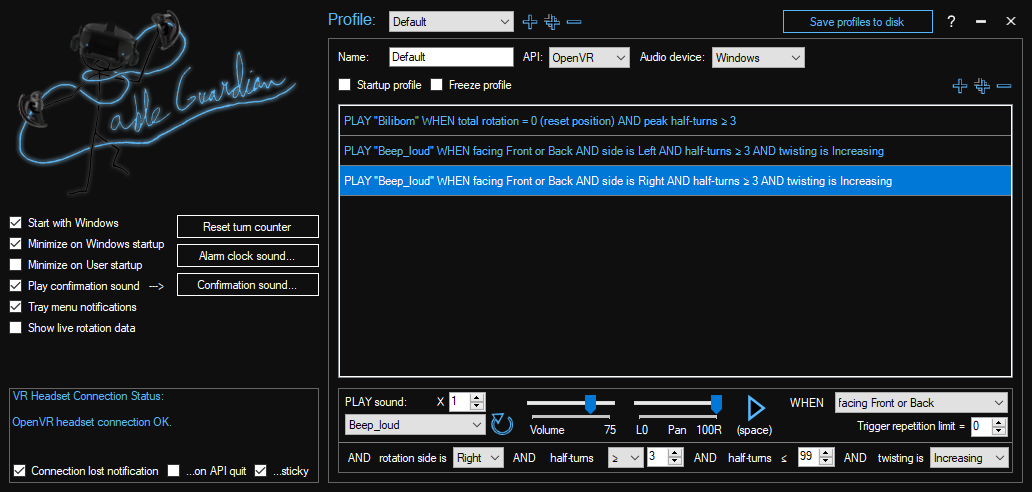The width and height of the screenshot is (1032, 492).
Task: Open the half-turns ≥ comparison operator dropdown
Action: pyautogui.click(x=625, y=458)
